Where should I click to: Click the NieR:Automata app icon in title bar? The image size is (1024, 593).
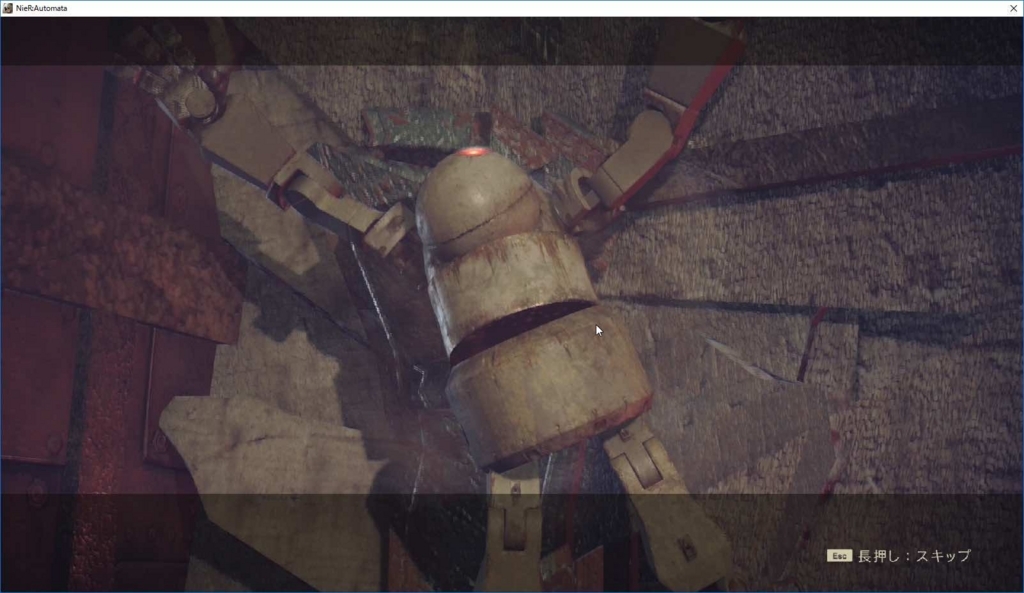(8, 8)
